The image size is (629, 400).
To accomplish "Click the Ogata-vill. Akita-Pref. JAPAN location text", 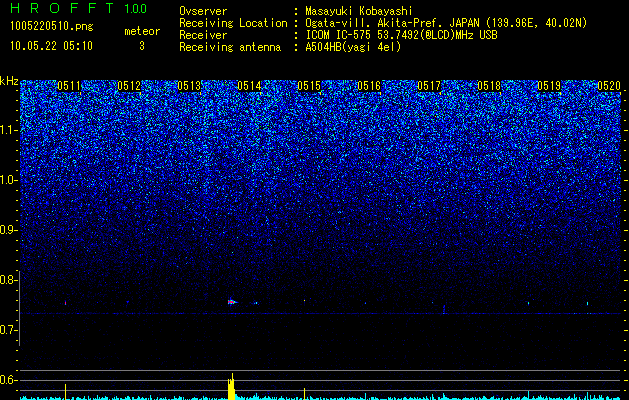I will 445,23.
